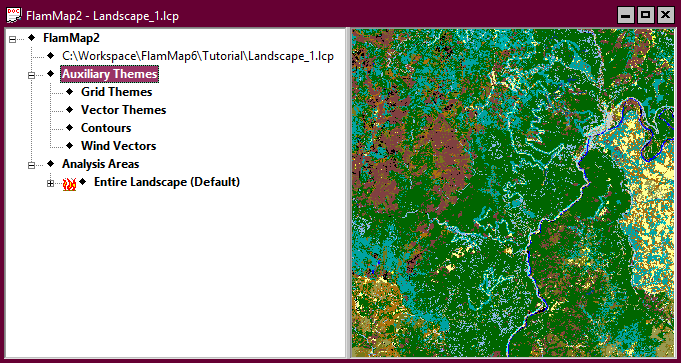Expand the Entire Landscape (Default) node
681x363 pixels.
[x=50, y=184]
